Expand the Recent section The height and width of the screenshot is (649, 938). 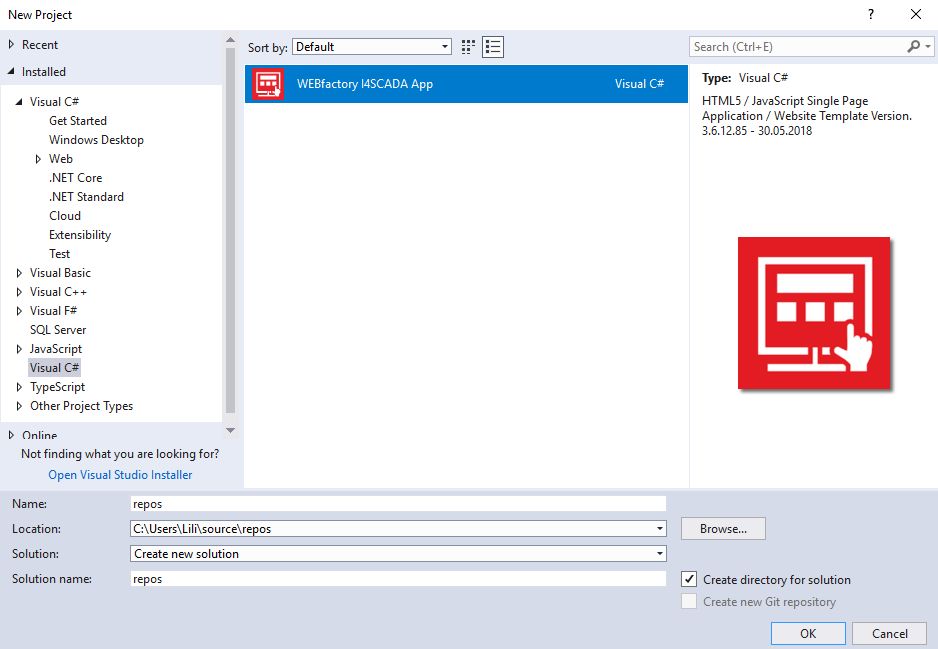(11, 44)
